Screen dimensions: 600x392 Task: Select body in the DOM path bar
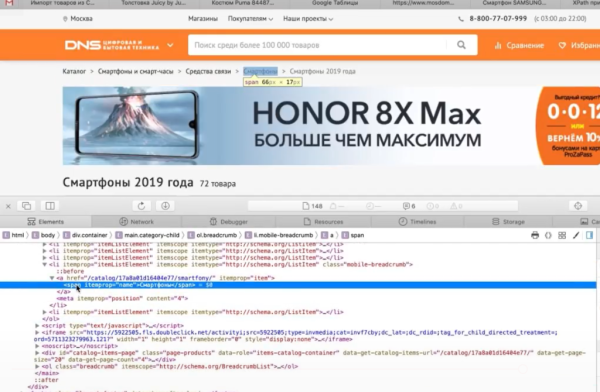pyautogui.click(x=43, y=235)
